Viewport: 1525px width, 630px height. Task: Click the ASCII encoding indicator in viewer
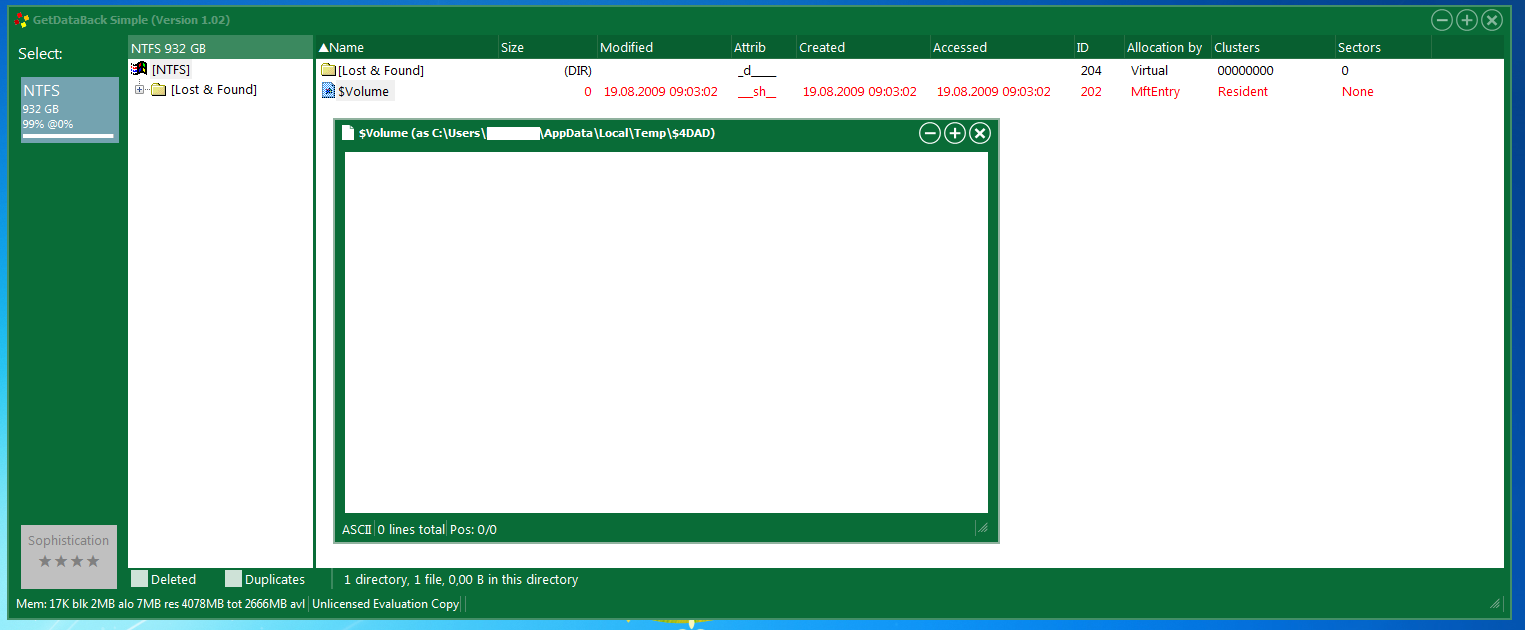(x=357, y=529)
